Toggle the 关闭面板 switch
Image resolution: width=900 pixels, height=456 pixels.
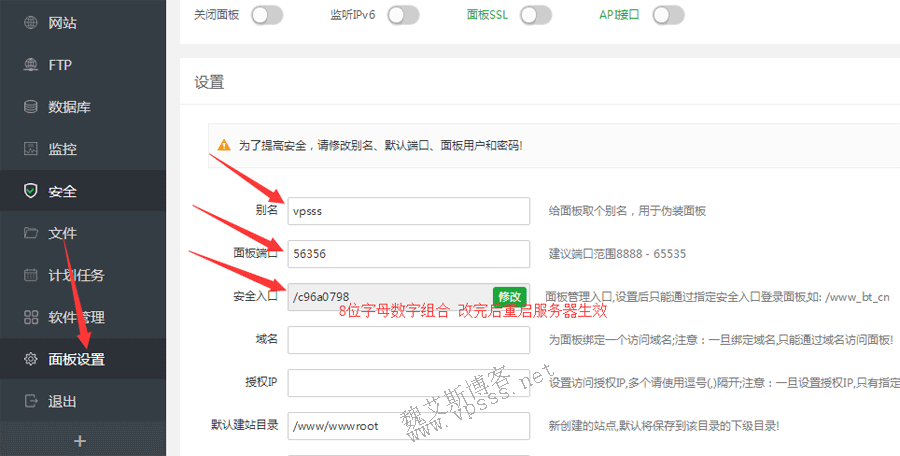coord(267,15)
